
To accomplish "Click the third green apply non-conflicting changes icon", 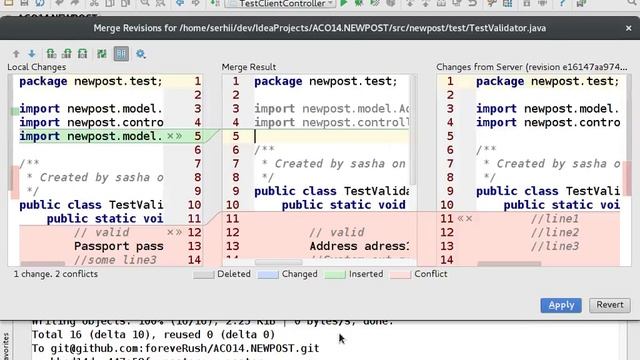I will 82,53.
